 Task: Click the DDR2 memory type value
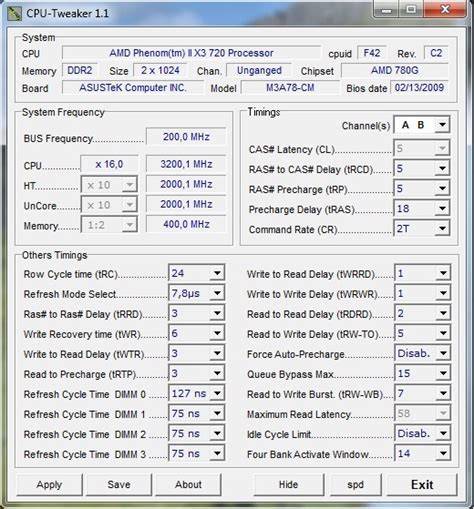[80, 70]
